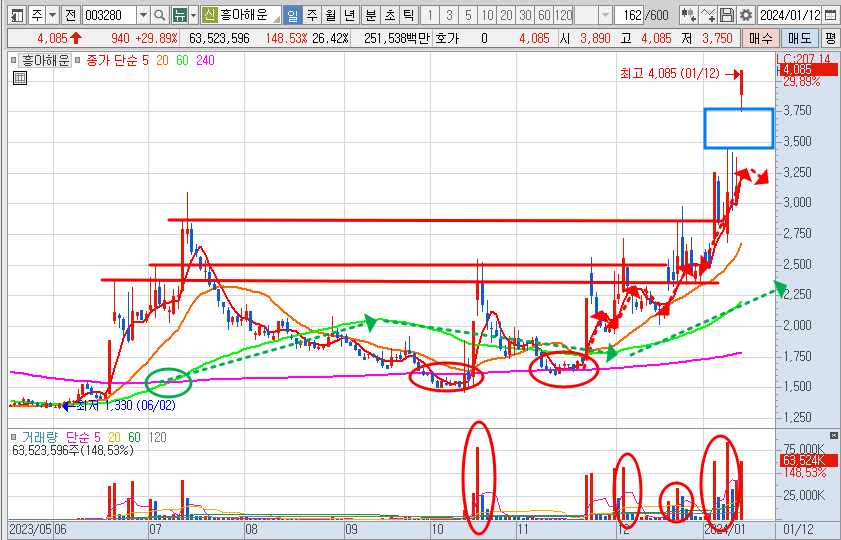841x540 pixels.
Task: Select the 일 daily chart period
Action: pyautogui.click(x=292, y=15)
